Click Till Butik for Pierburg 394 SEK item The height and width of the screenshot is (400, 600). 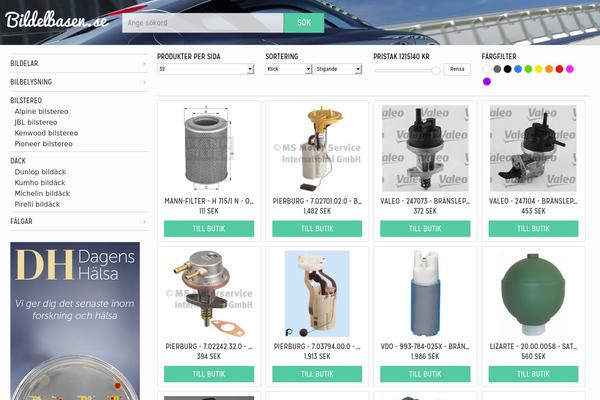209,374
